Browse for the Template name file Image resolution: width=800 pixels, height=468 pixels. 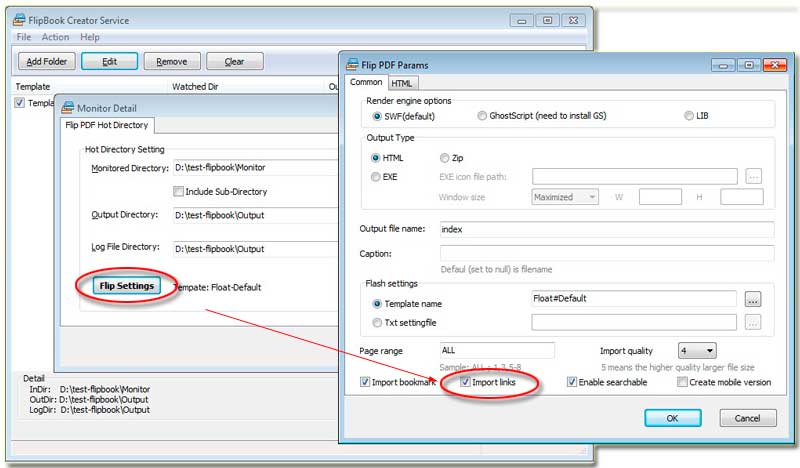tap(753, 299)
